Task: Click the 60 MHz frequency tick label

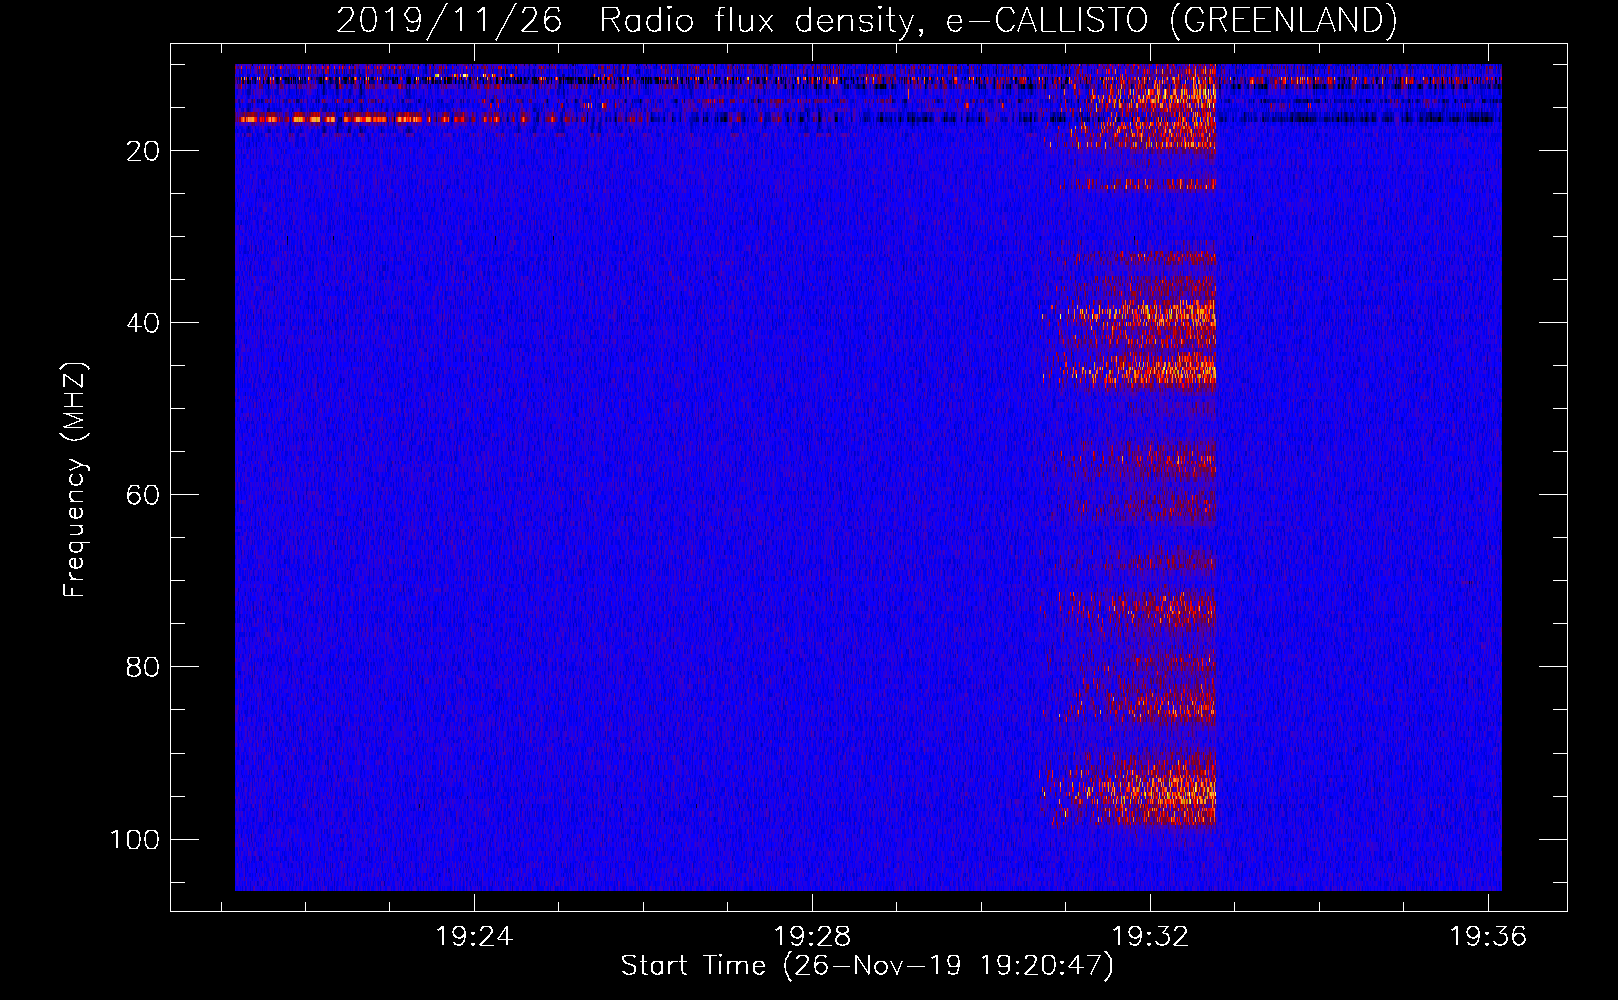Action: 143,495
